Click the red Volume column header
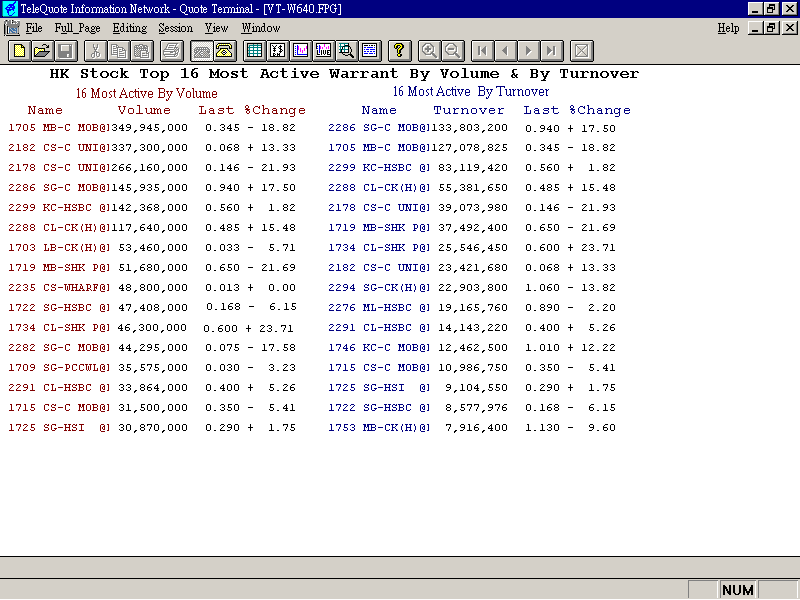Image resolution: width=800 pixels, height=600 pixels. click(x=144, y=110)
